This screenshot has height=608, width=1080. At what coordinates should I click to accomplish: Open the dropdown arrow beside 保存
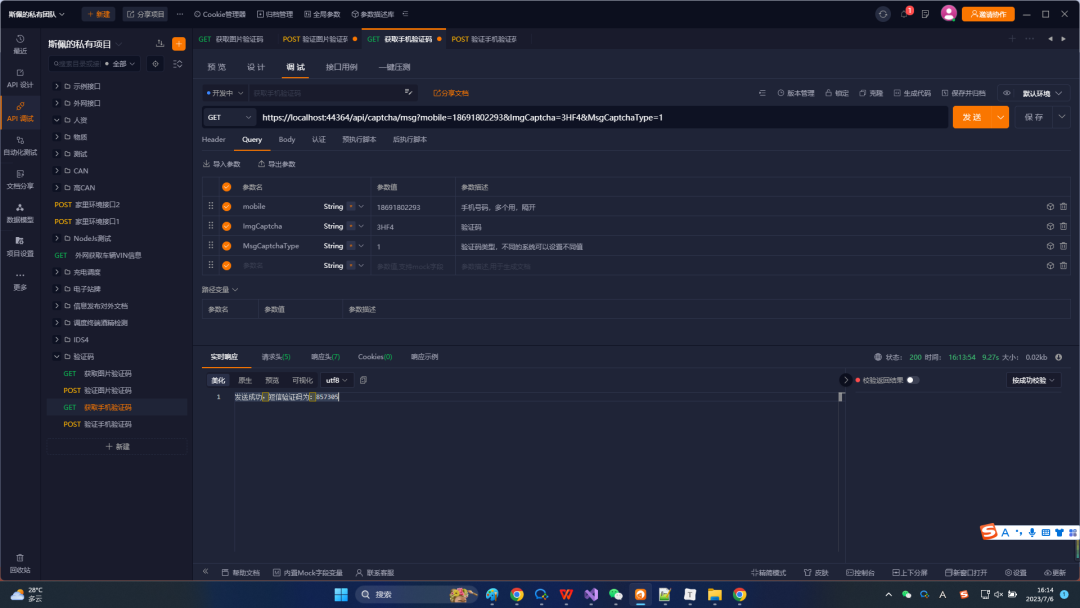pos(1062,117)
